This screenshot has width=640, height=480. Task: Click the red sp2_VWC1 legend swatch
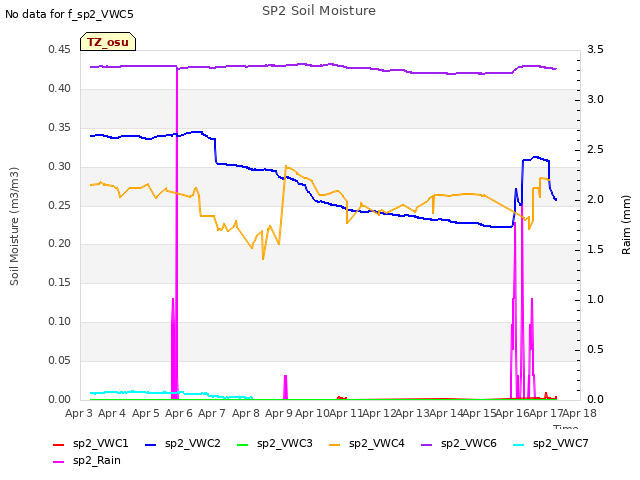point(59,444)
